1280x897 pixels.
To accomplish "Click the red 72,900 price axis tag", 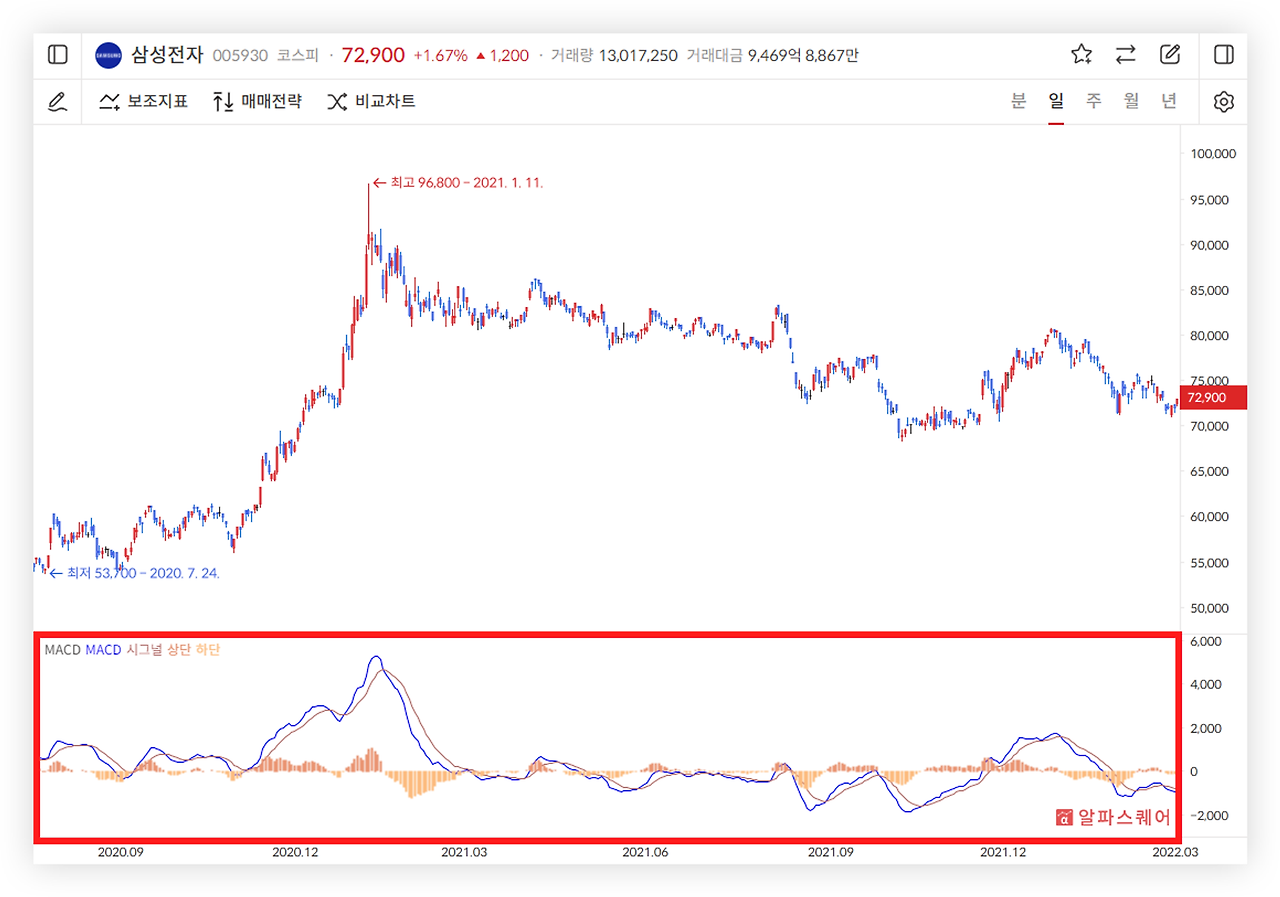I will pyautogui.click(x=1213, y=398).
